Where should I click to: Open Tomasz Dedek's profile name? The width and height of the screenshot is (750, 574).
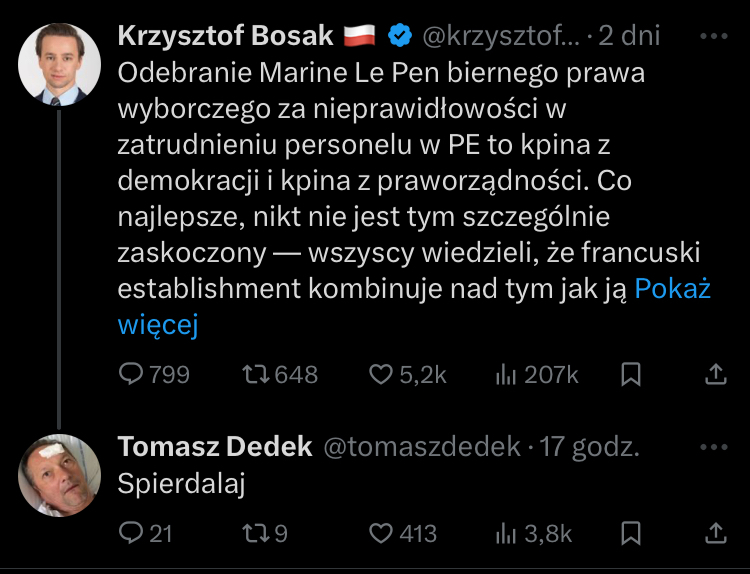[215, 446]
